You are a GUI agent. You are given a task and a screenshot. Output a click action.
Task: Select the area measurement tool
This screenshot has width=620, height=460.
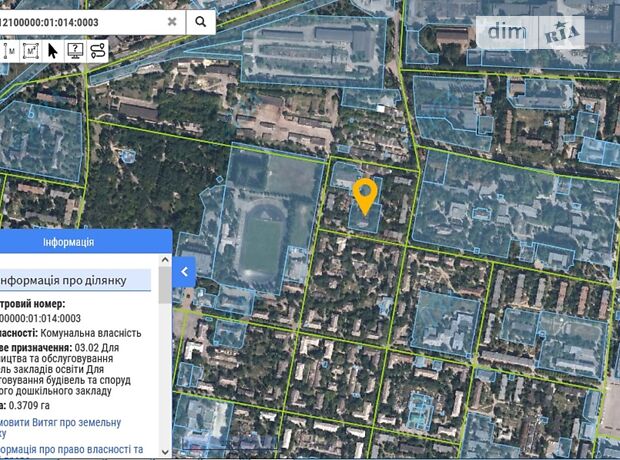pyautogui.click(x=31, y=51)
